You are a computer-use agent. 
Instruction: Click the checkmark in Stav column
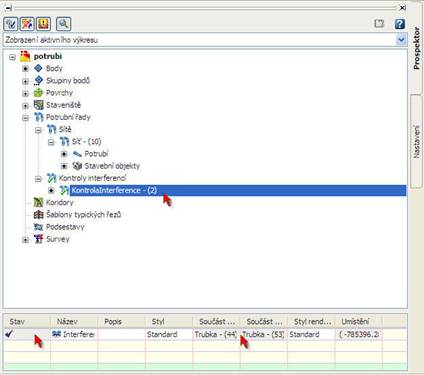pyautogui.click(x=9, y=334)
